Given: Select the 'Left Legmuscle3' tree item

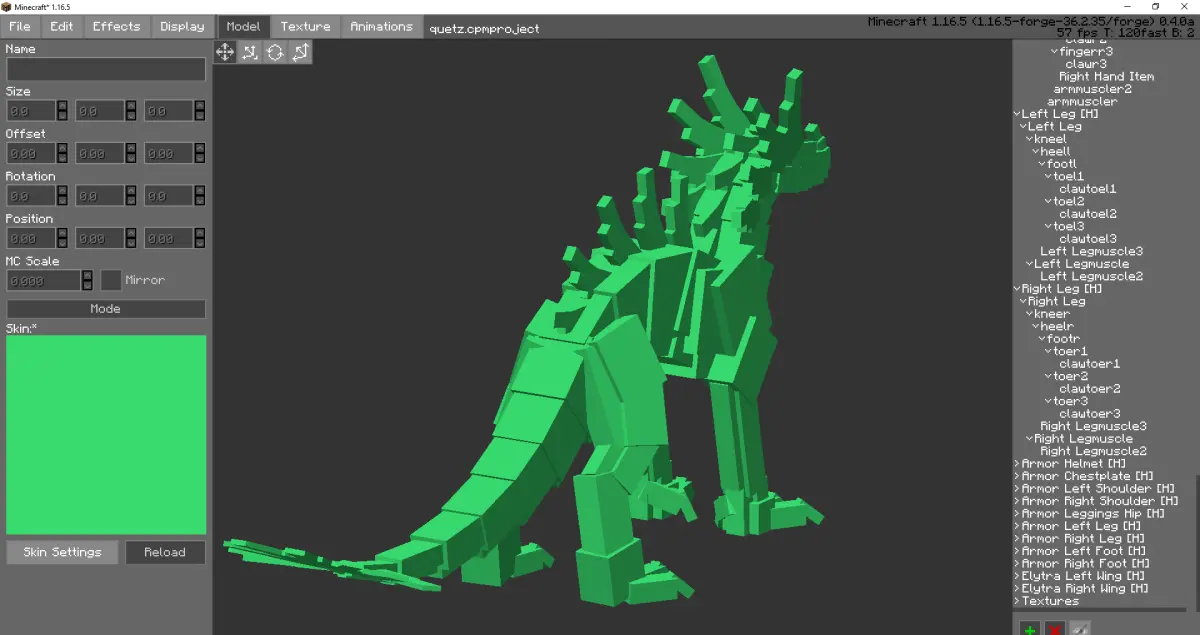Looking at the screenshot, I should pos(1092,251).
